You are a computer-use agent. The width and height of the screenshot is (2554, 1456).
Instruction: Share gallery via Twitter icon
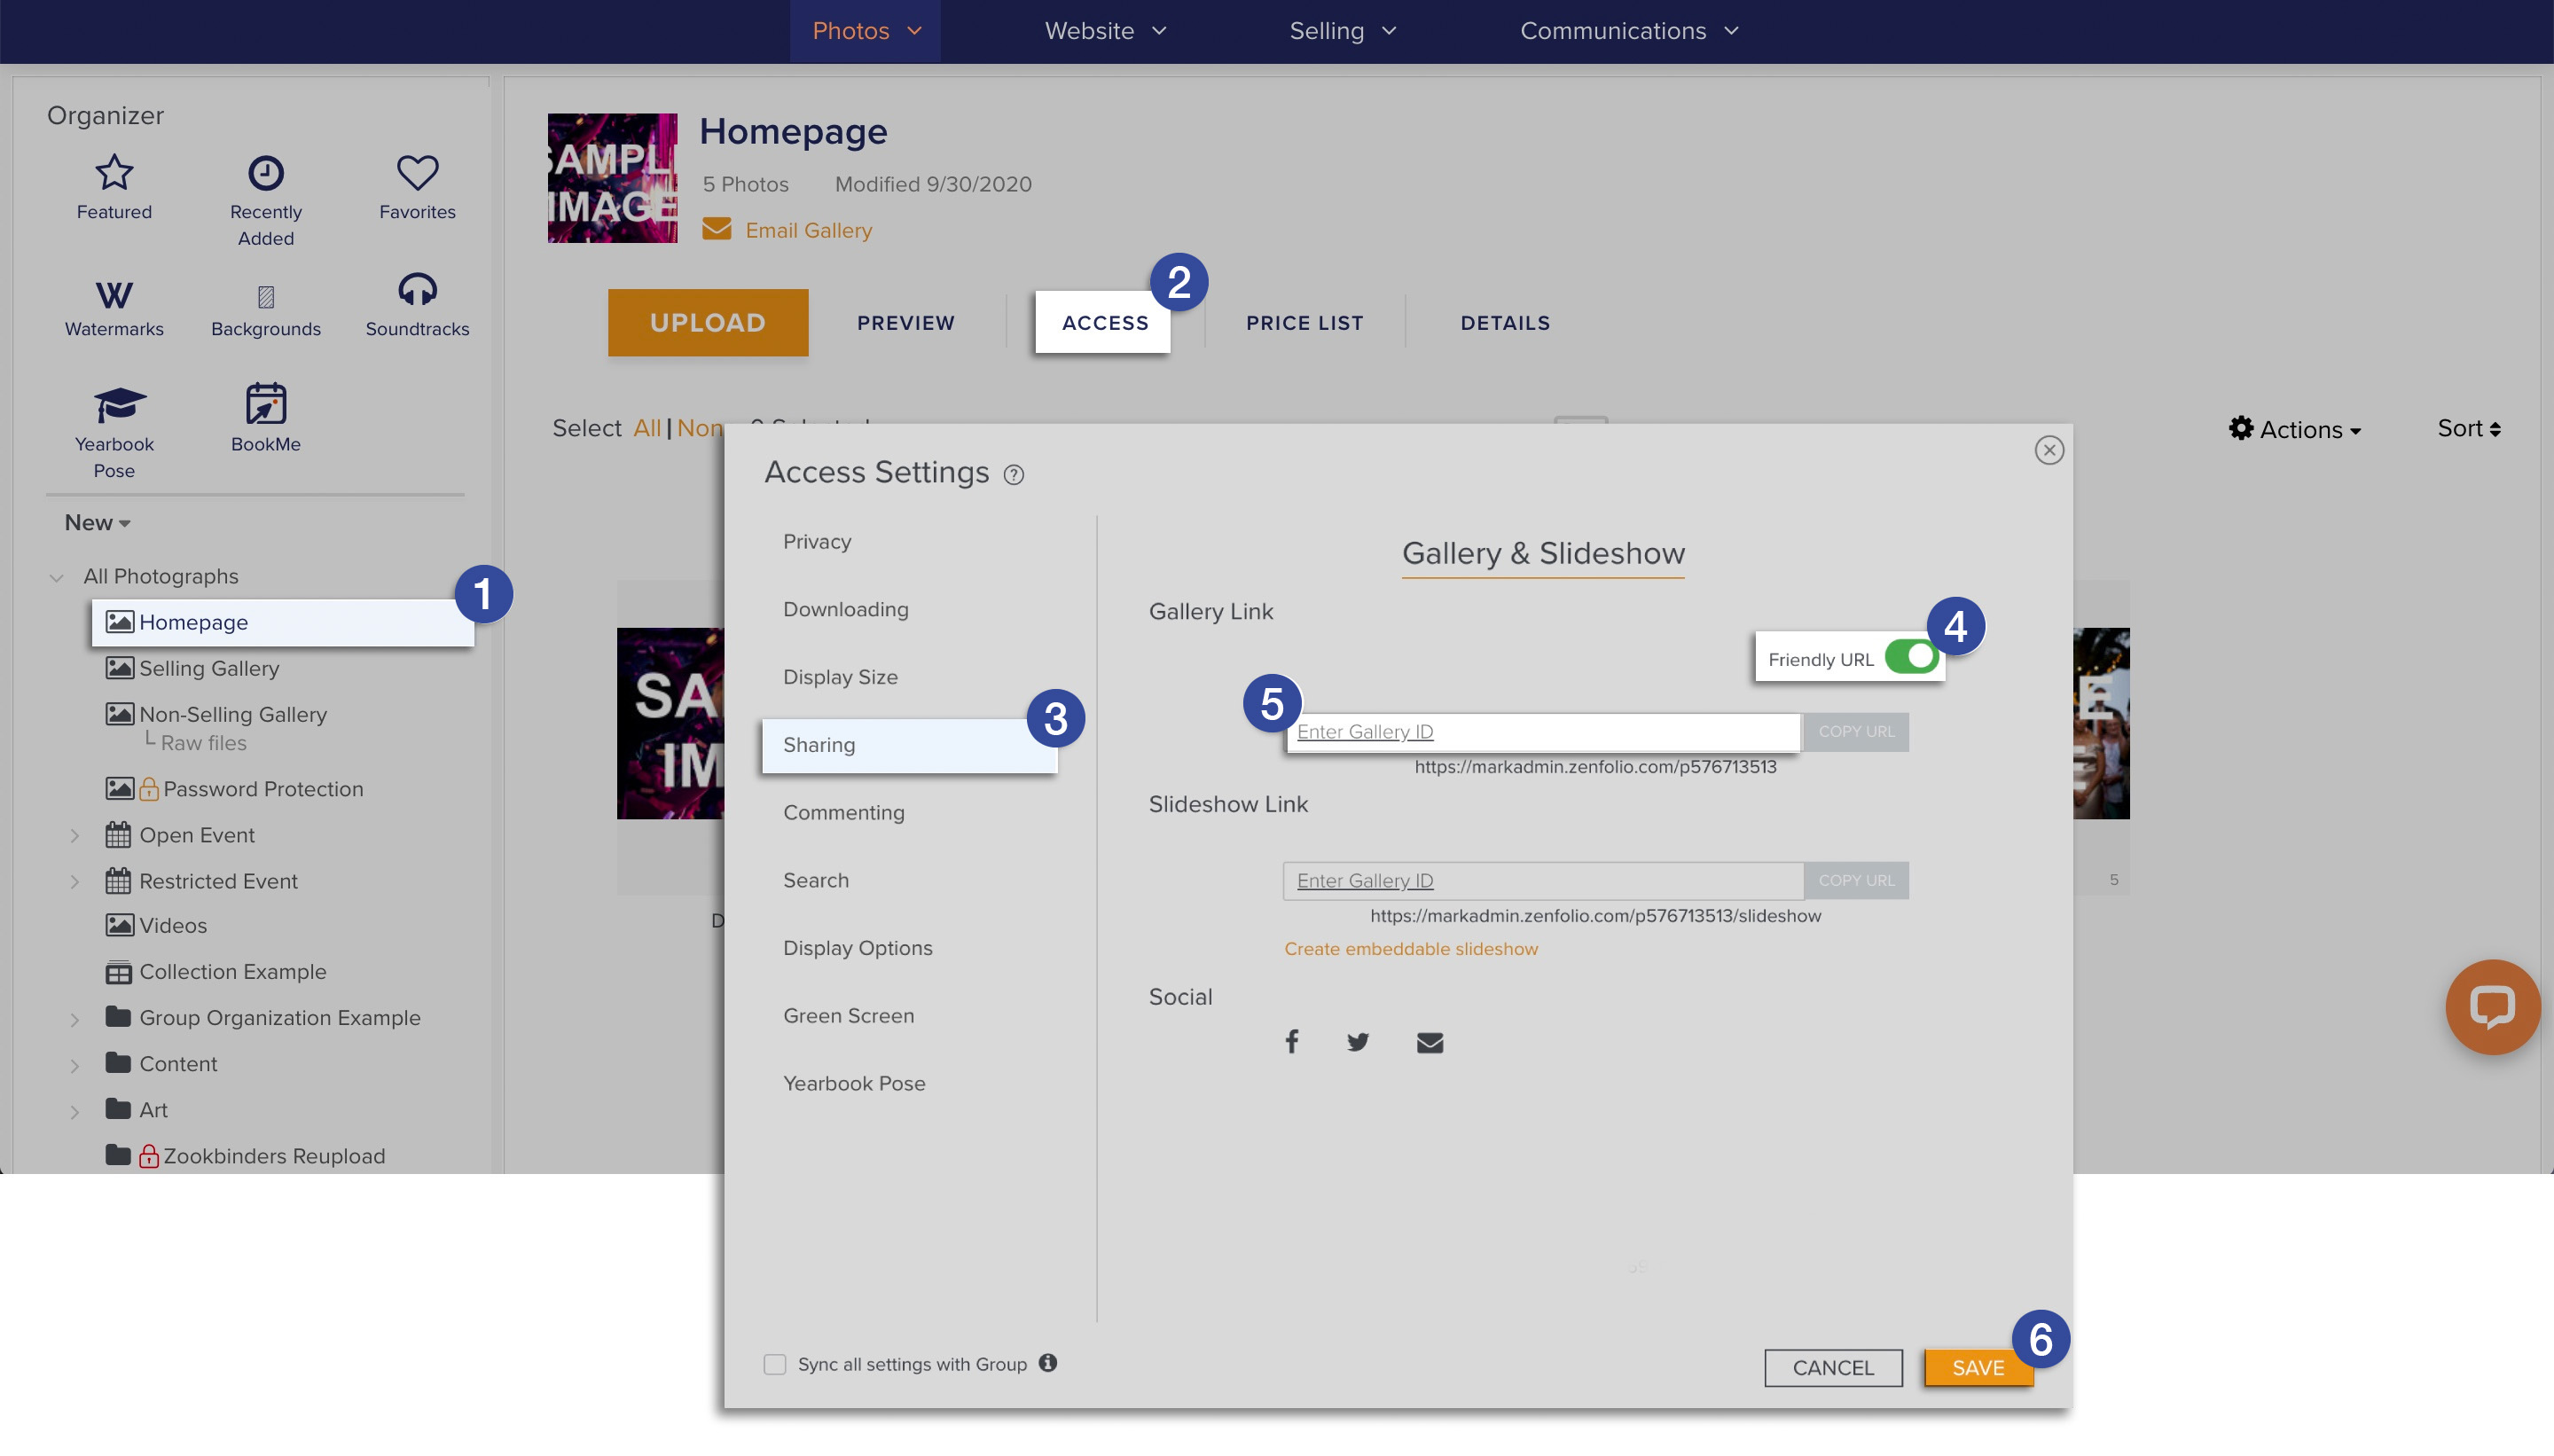tap(1357, 1042)
